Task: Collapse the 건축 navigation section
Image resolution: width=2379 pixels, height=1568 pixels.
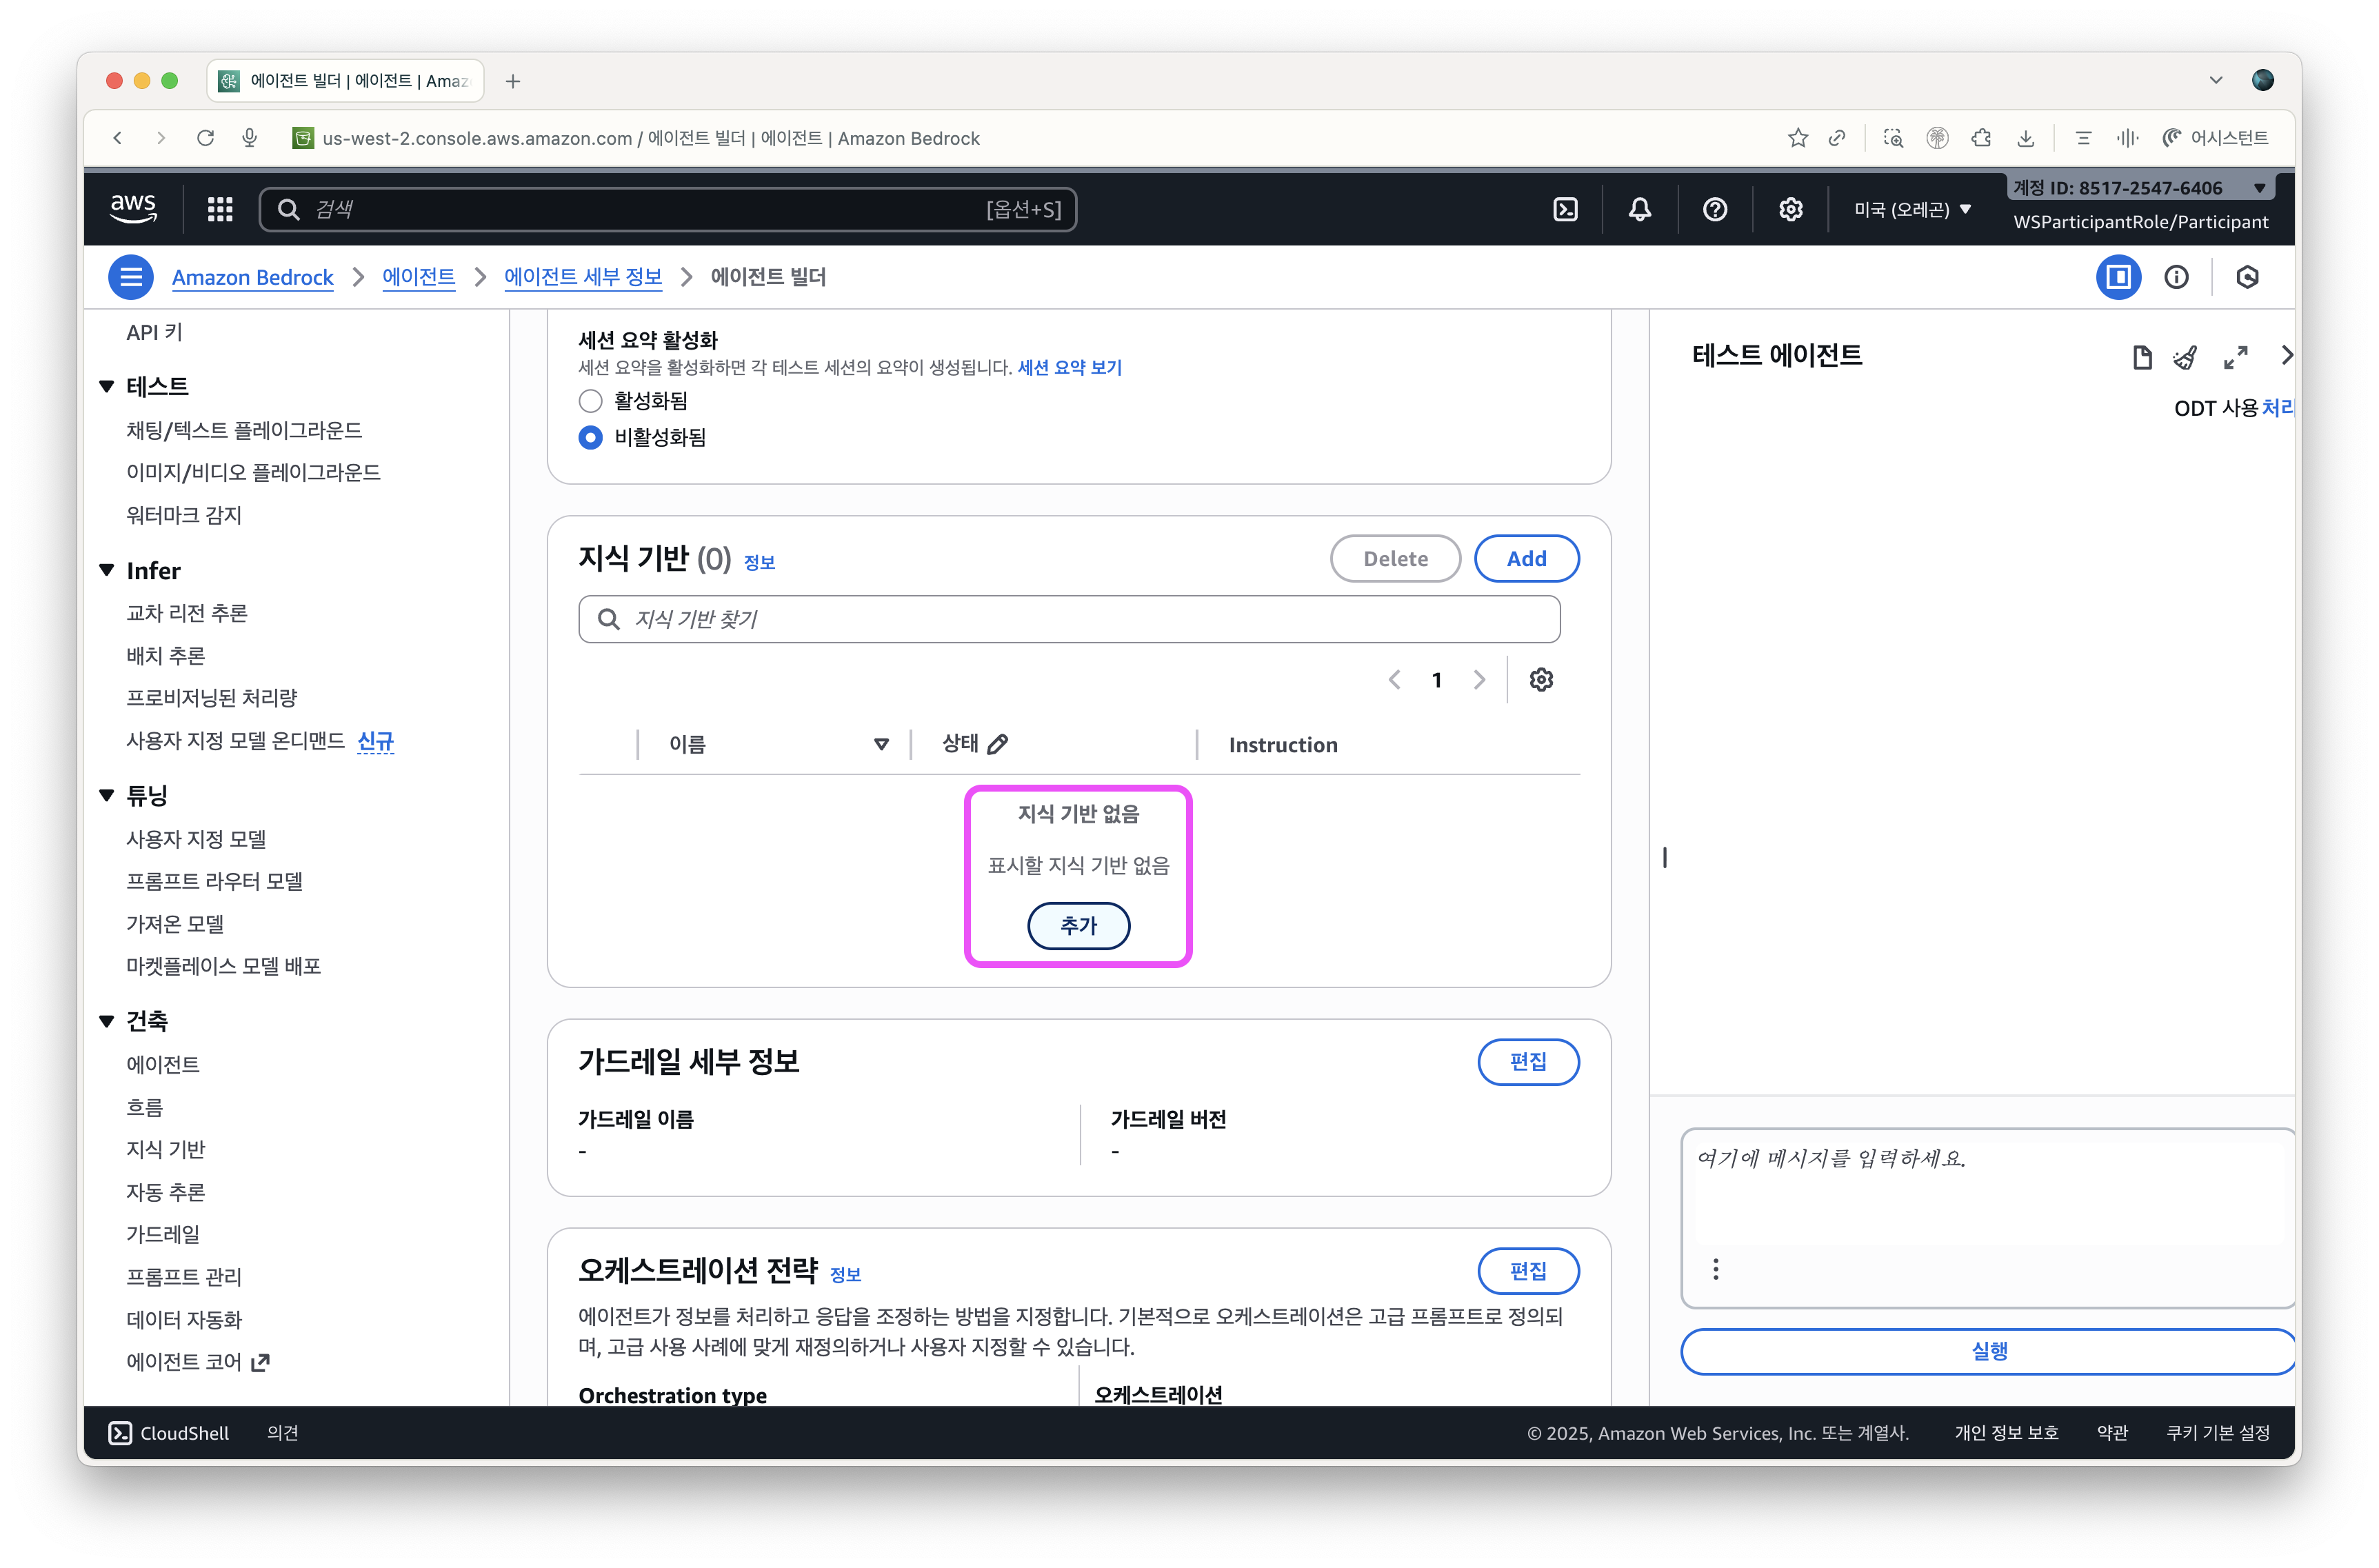Action: pyautogui.click(x=106, y=1021)
